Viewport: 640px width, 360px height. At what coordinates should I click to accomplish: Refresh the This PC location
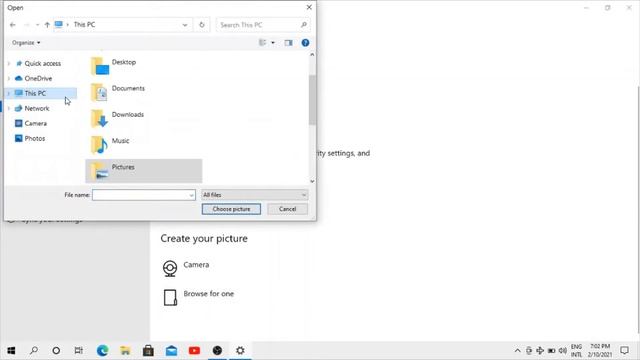click(x=202, y=25)
